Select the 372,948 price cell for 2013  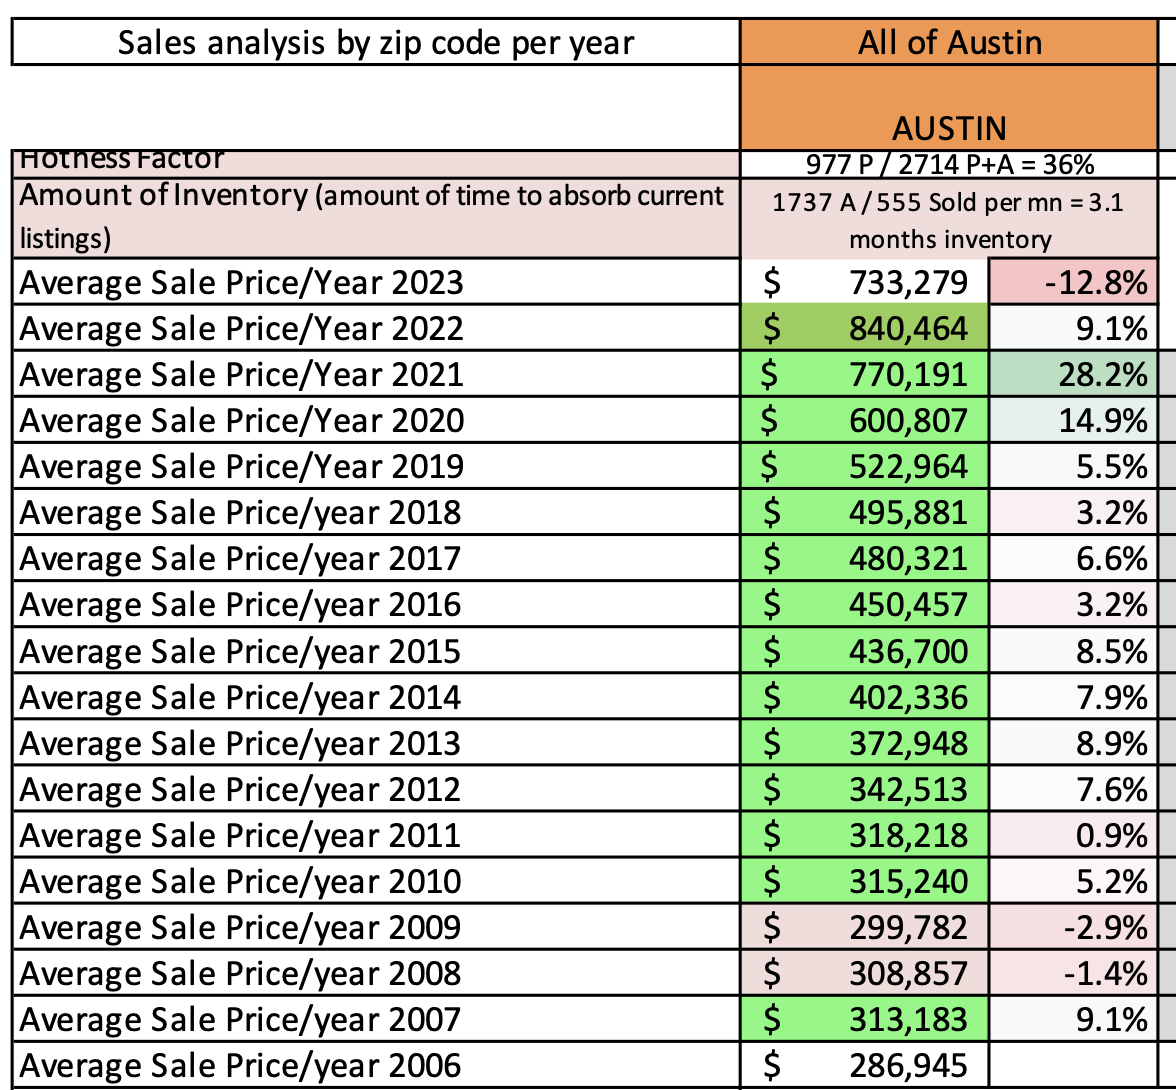point(864,743)
